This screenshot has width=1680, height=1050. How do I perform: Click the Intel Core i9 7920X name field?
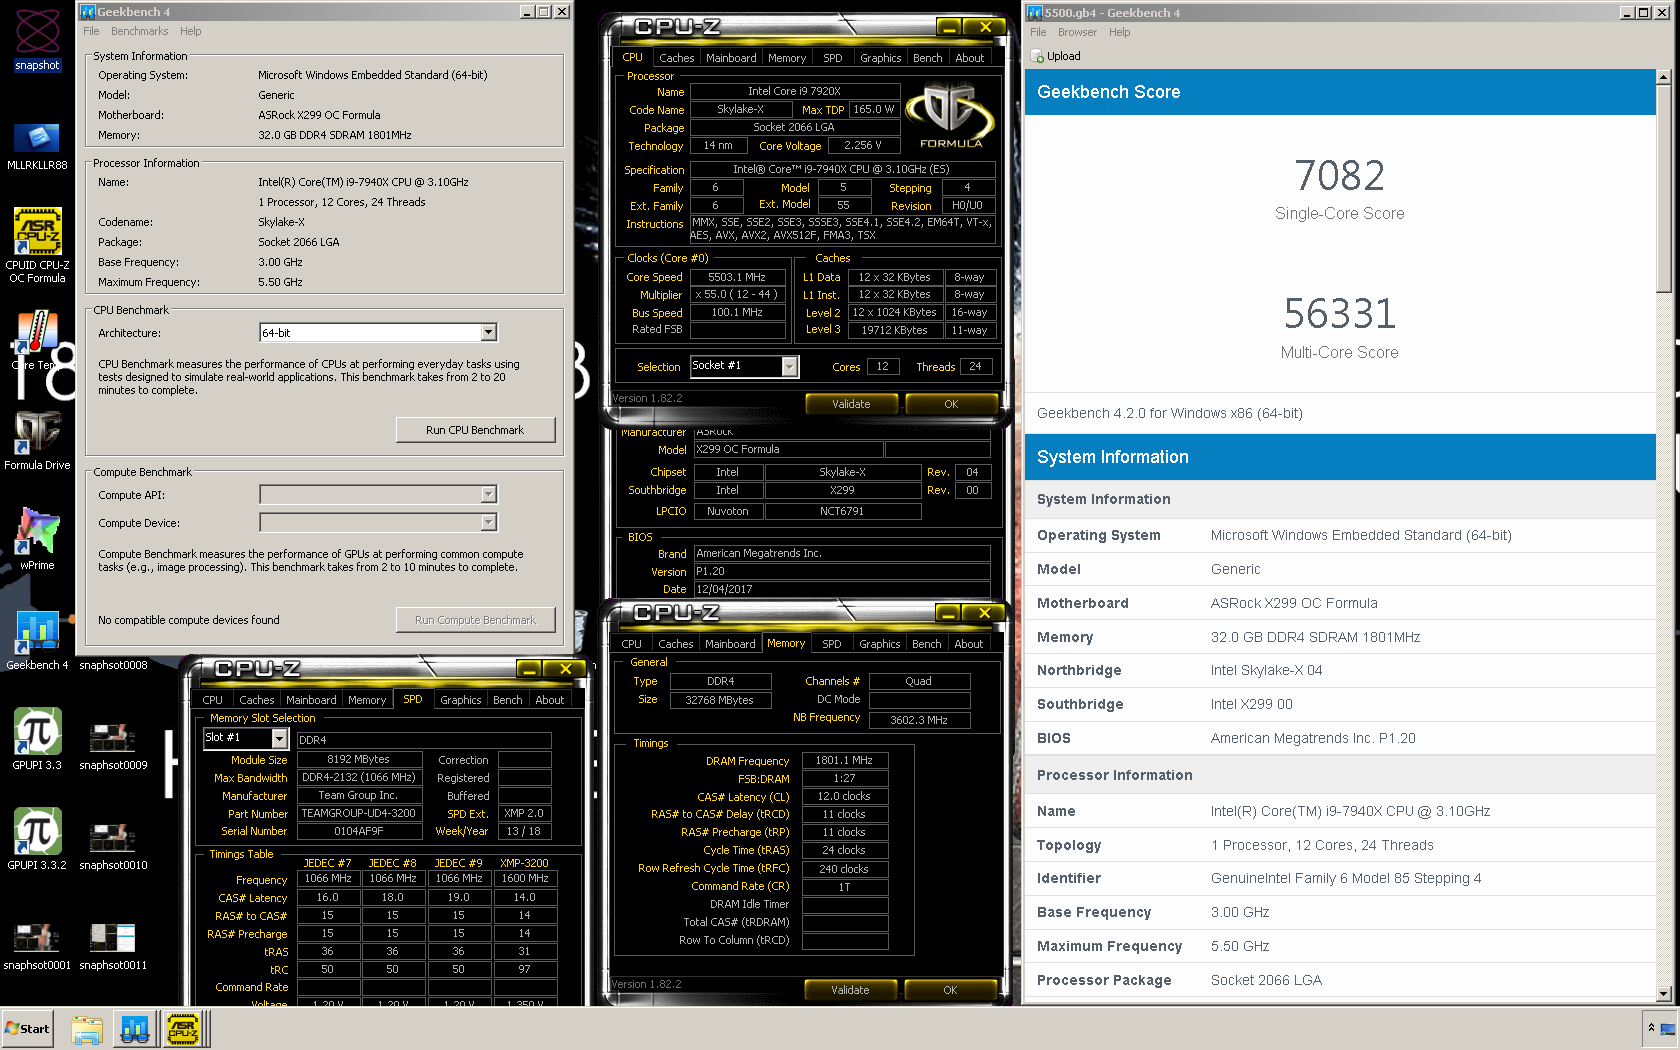(x=794, y=91)
